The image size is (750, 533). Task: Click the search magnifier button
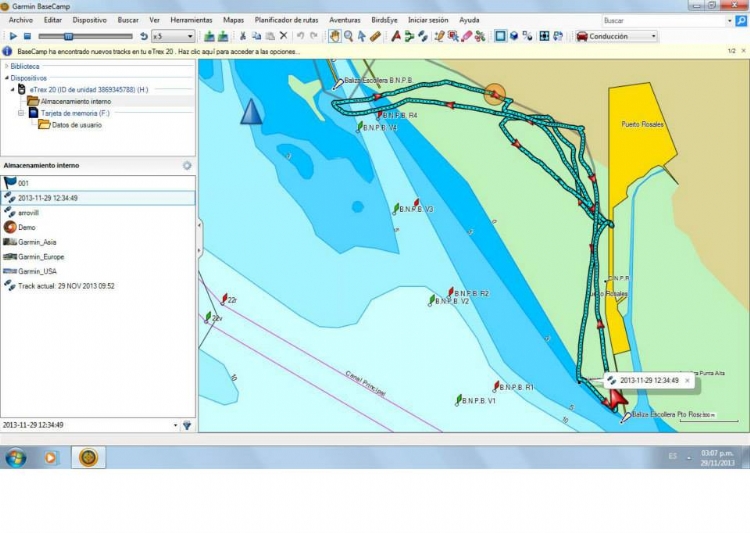pos(741,21)
